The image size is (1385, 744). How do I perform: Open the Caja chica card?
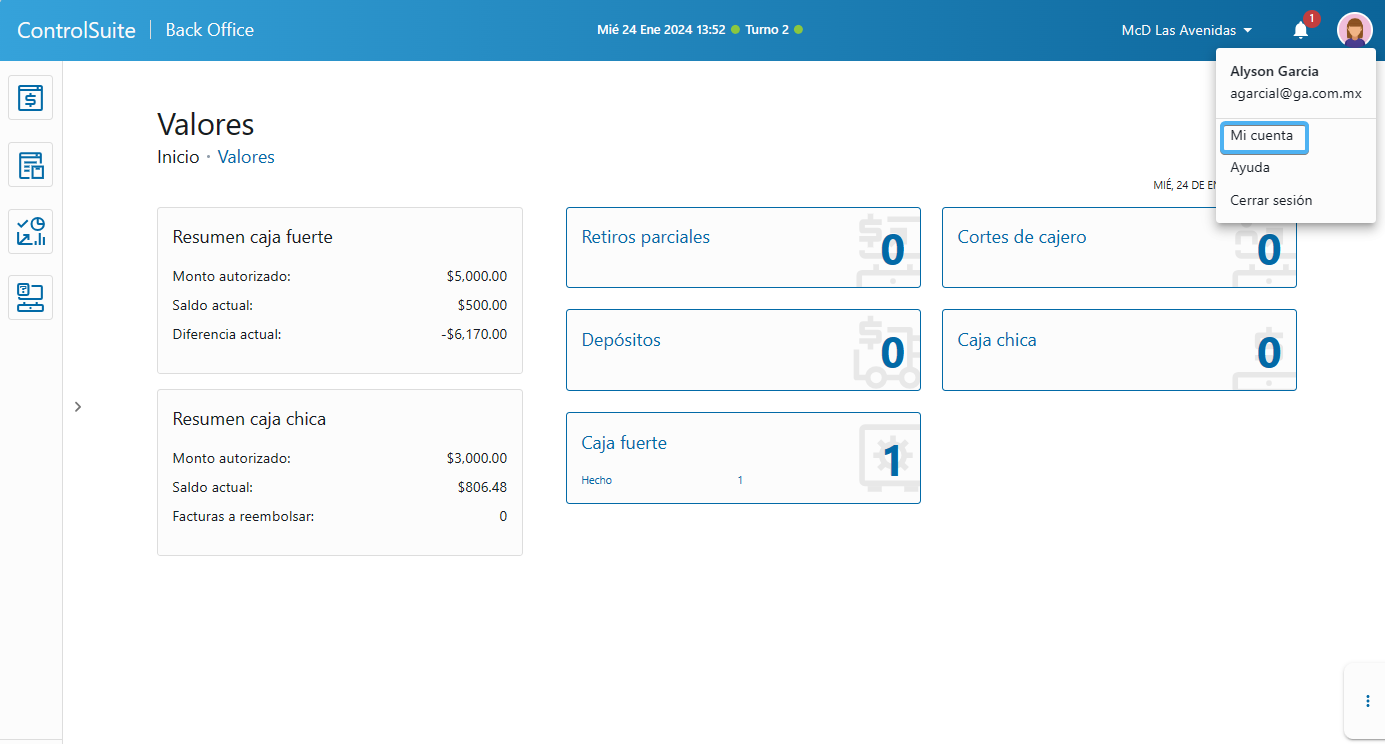click(x=1118, y=349)
